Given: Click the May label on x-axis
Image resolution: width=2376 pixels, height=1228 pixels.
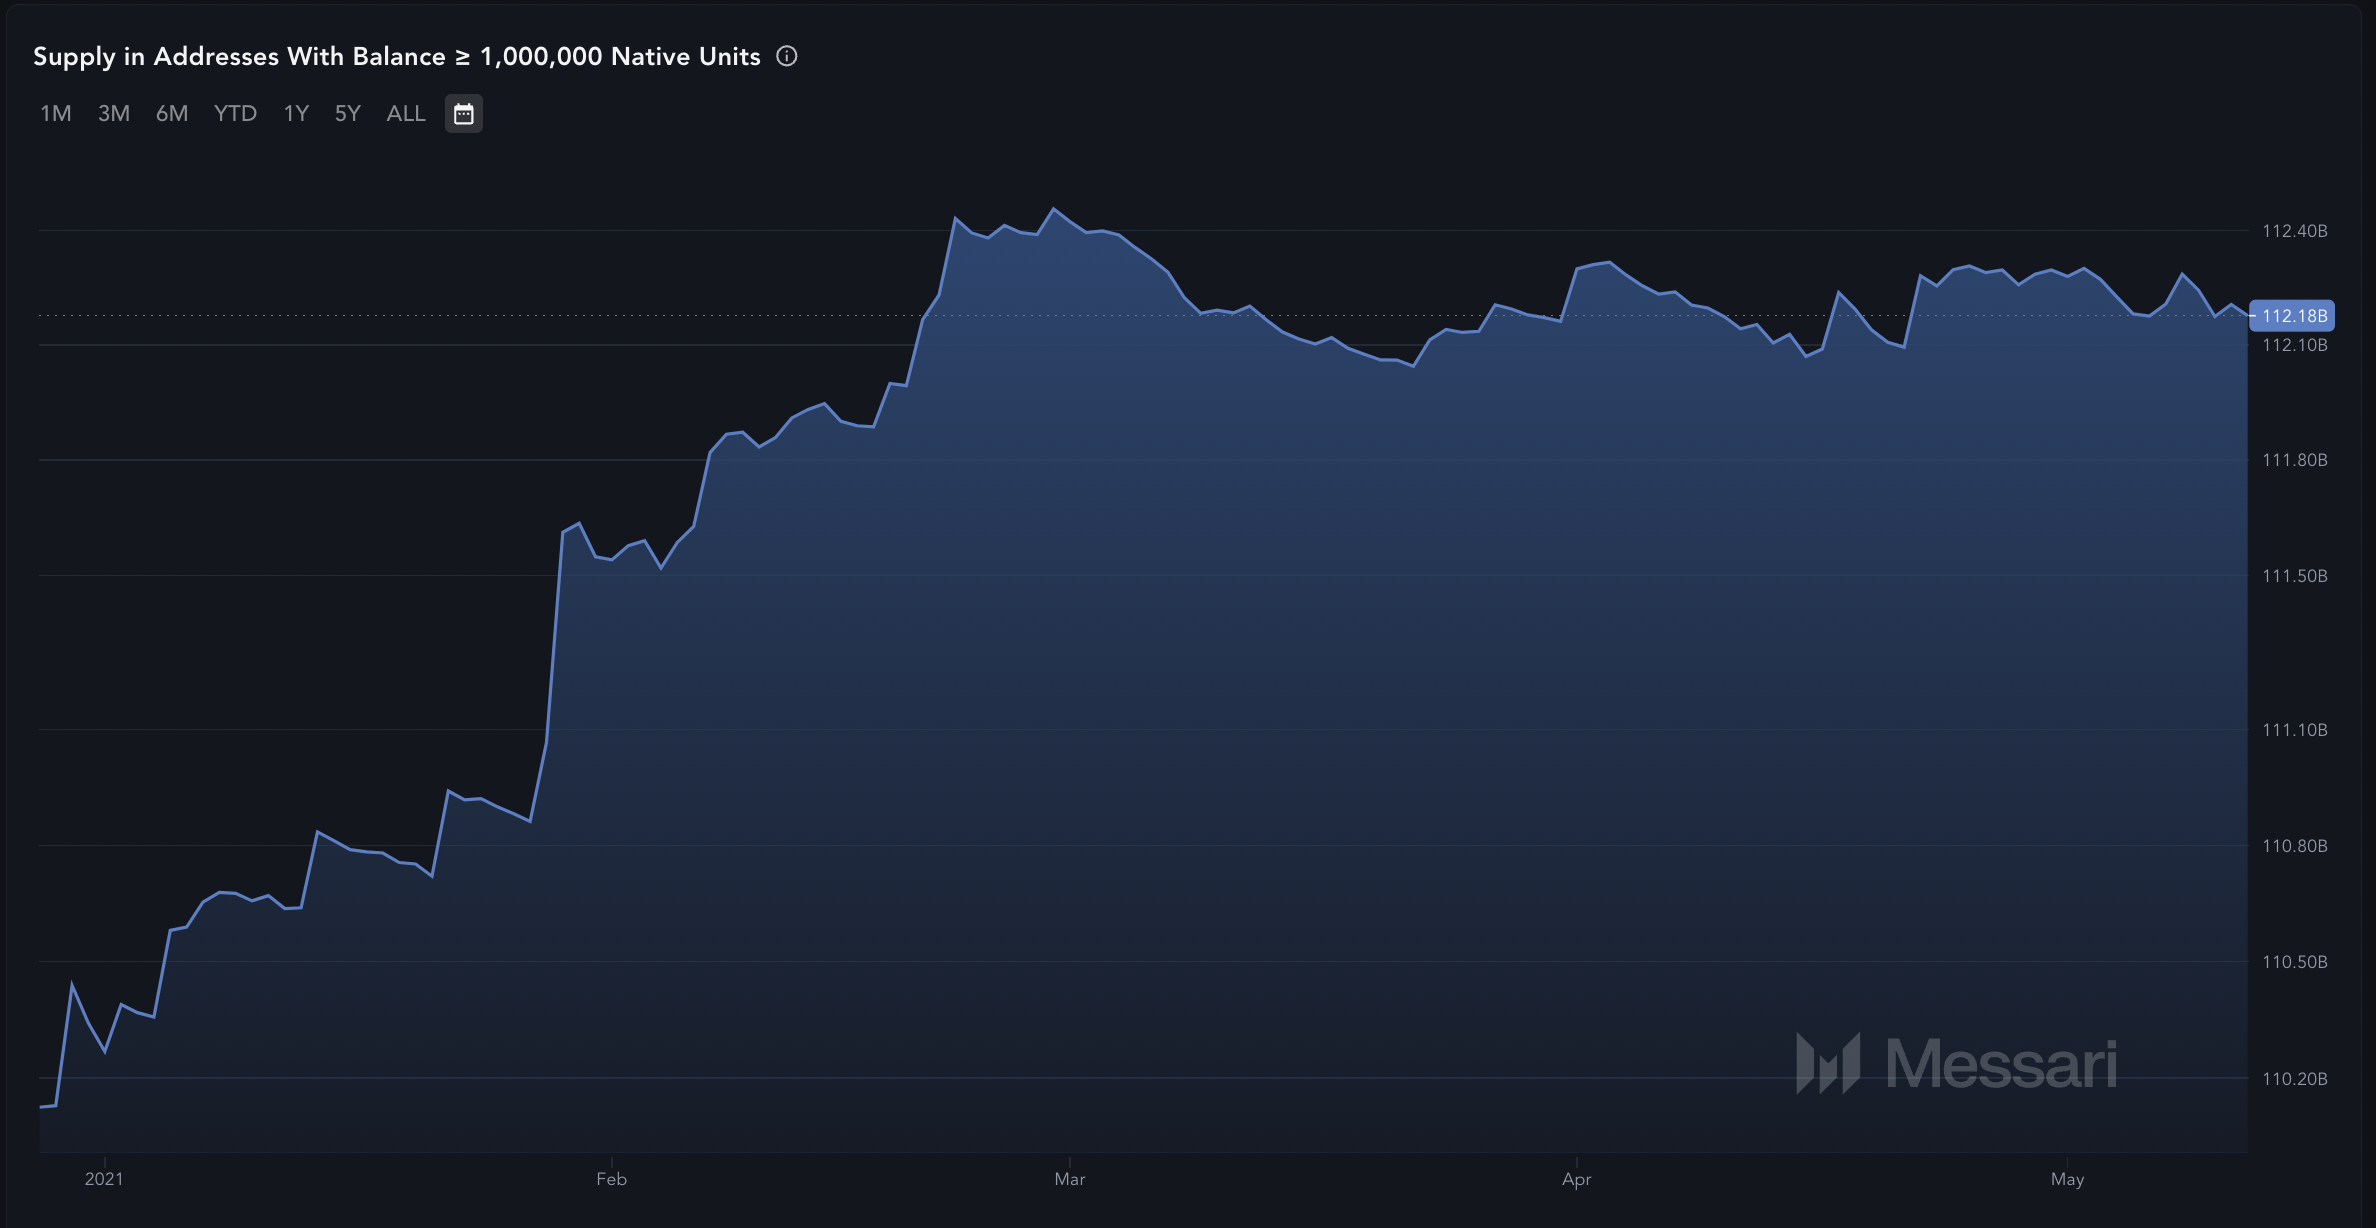Looking at the screenshot, I should tap(2067, 1179).
